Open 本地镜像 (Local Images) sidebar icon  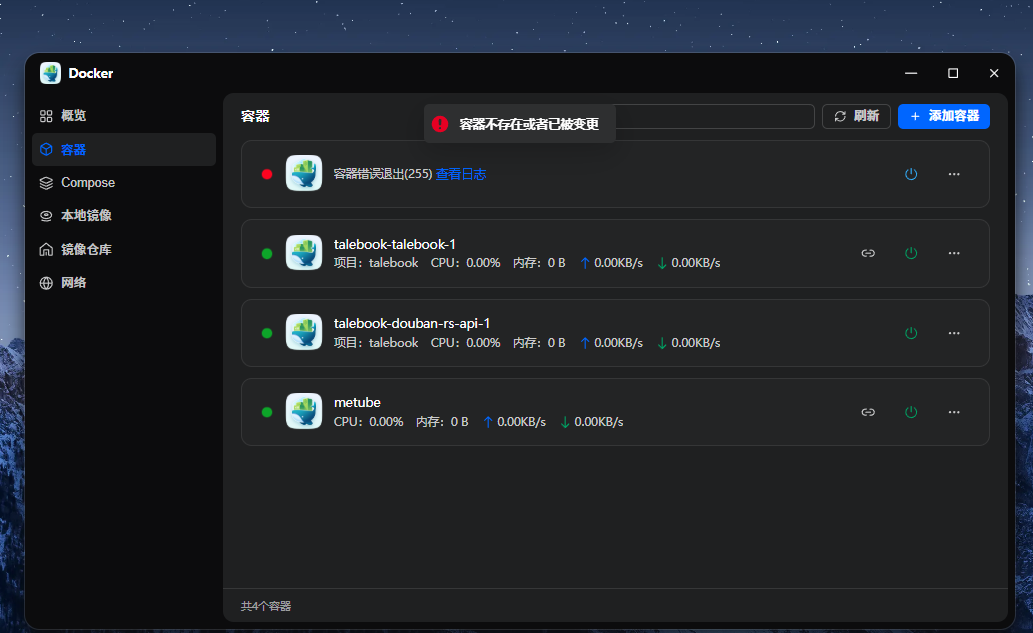[46, 215]
